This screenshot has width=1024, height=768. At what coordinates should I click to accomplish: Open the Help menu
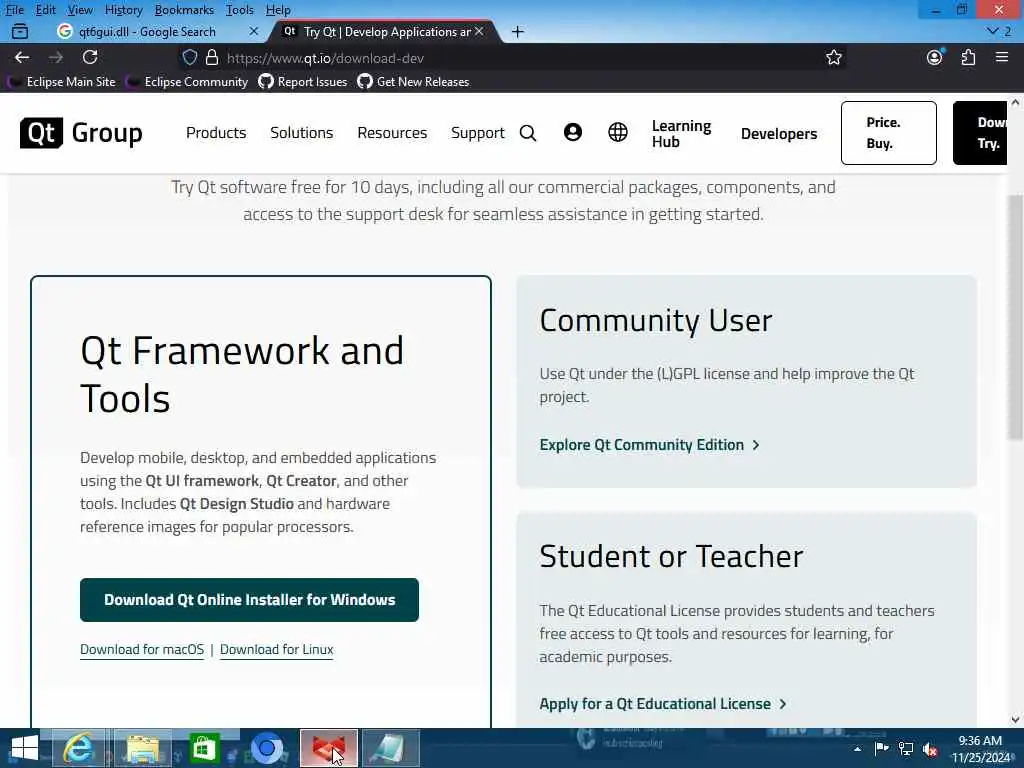click(x=278, y=10)
